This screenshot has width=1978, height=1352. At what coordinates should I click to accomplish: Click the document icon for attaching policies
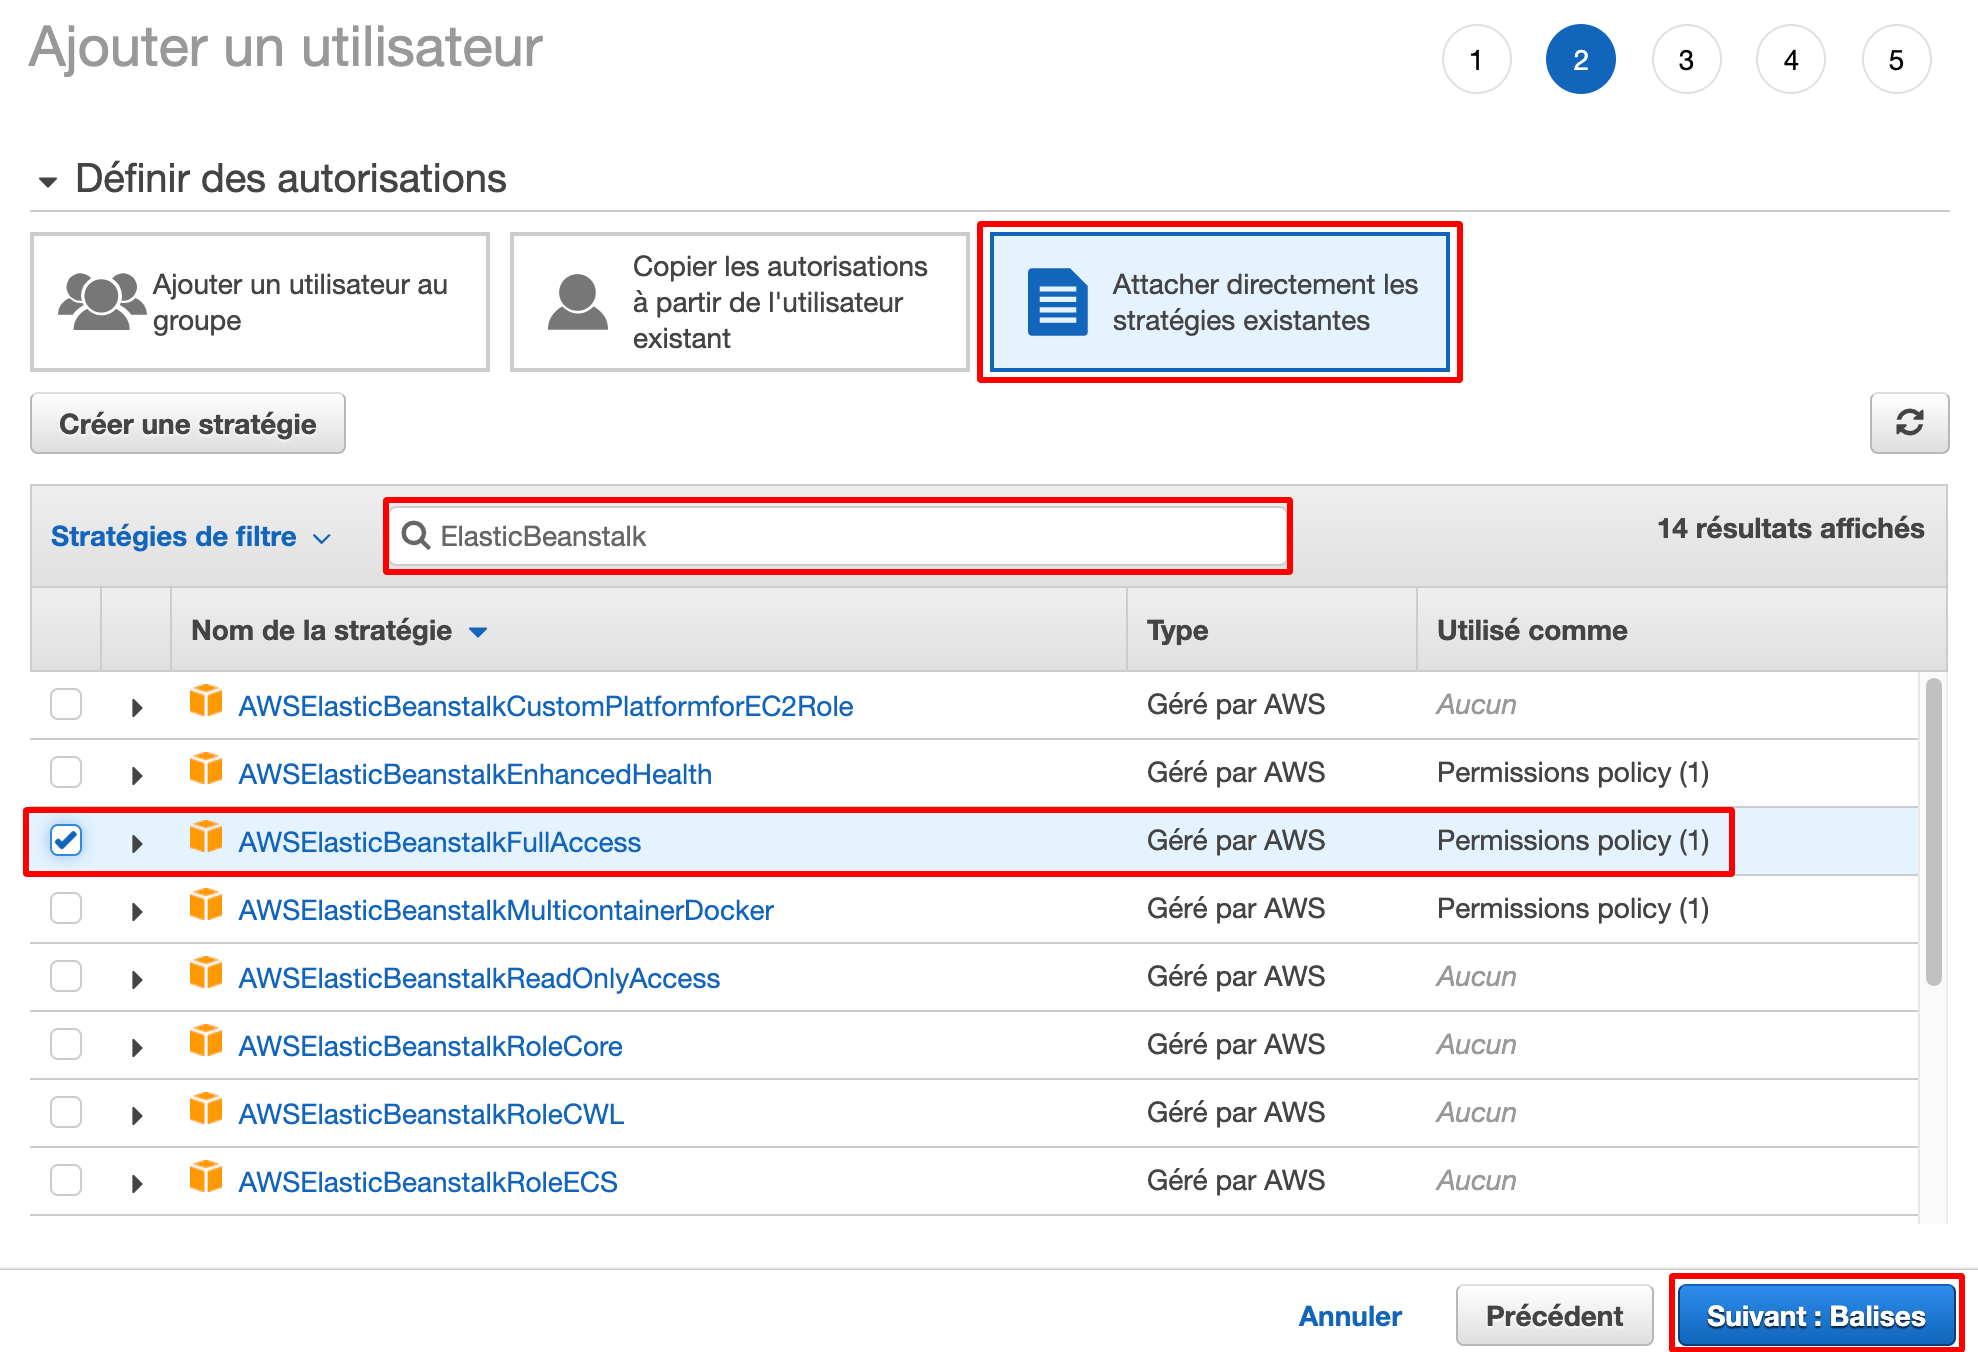1057,302
